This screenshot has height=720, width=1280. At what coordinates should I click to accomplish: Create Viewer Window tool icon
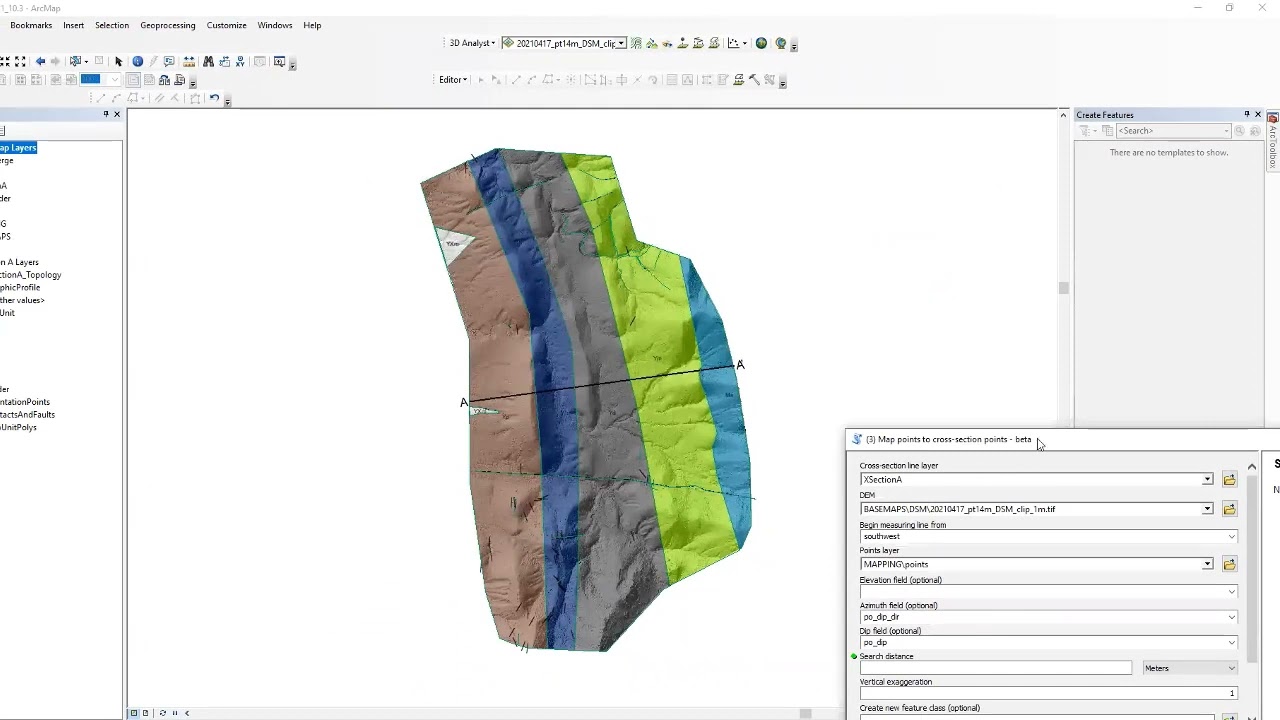pyautogui.click(x=279, y=61)
